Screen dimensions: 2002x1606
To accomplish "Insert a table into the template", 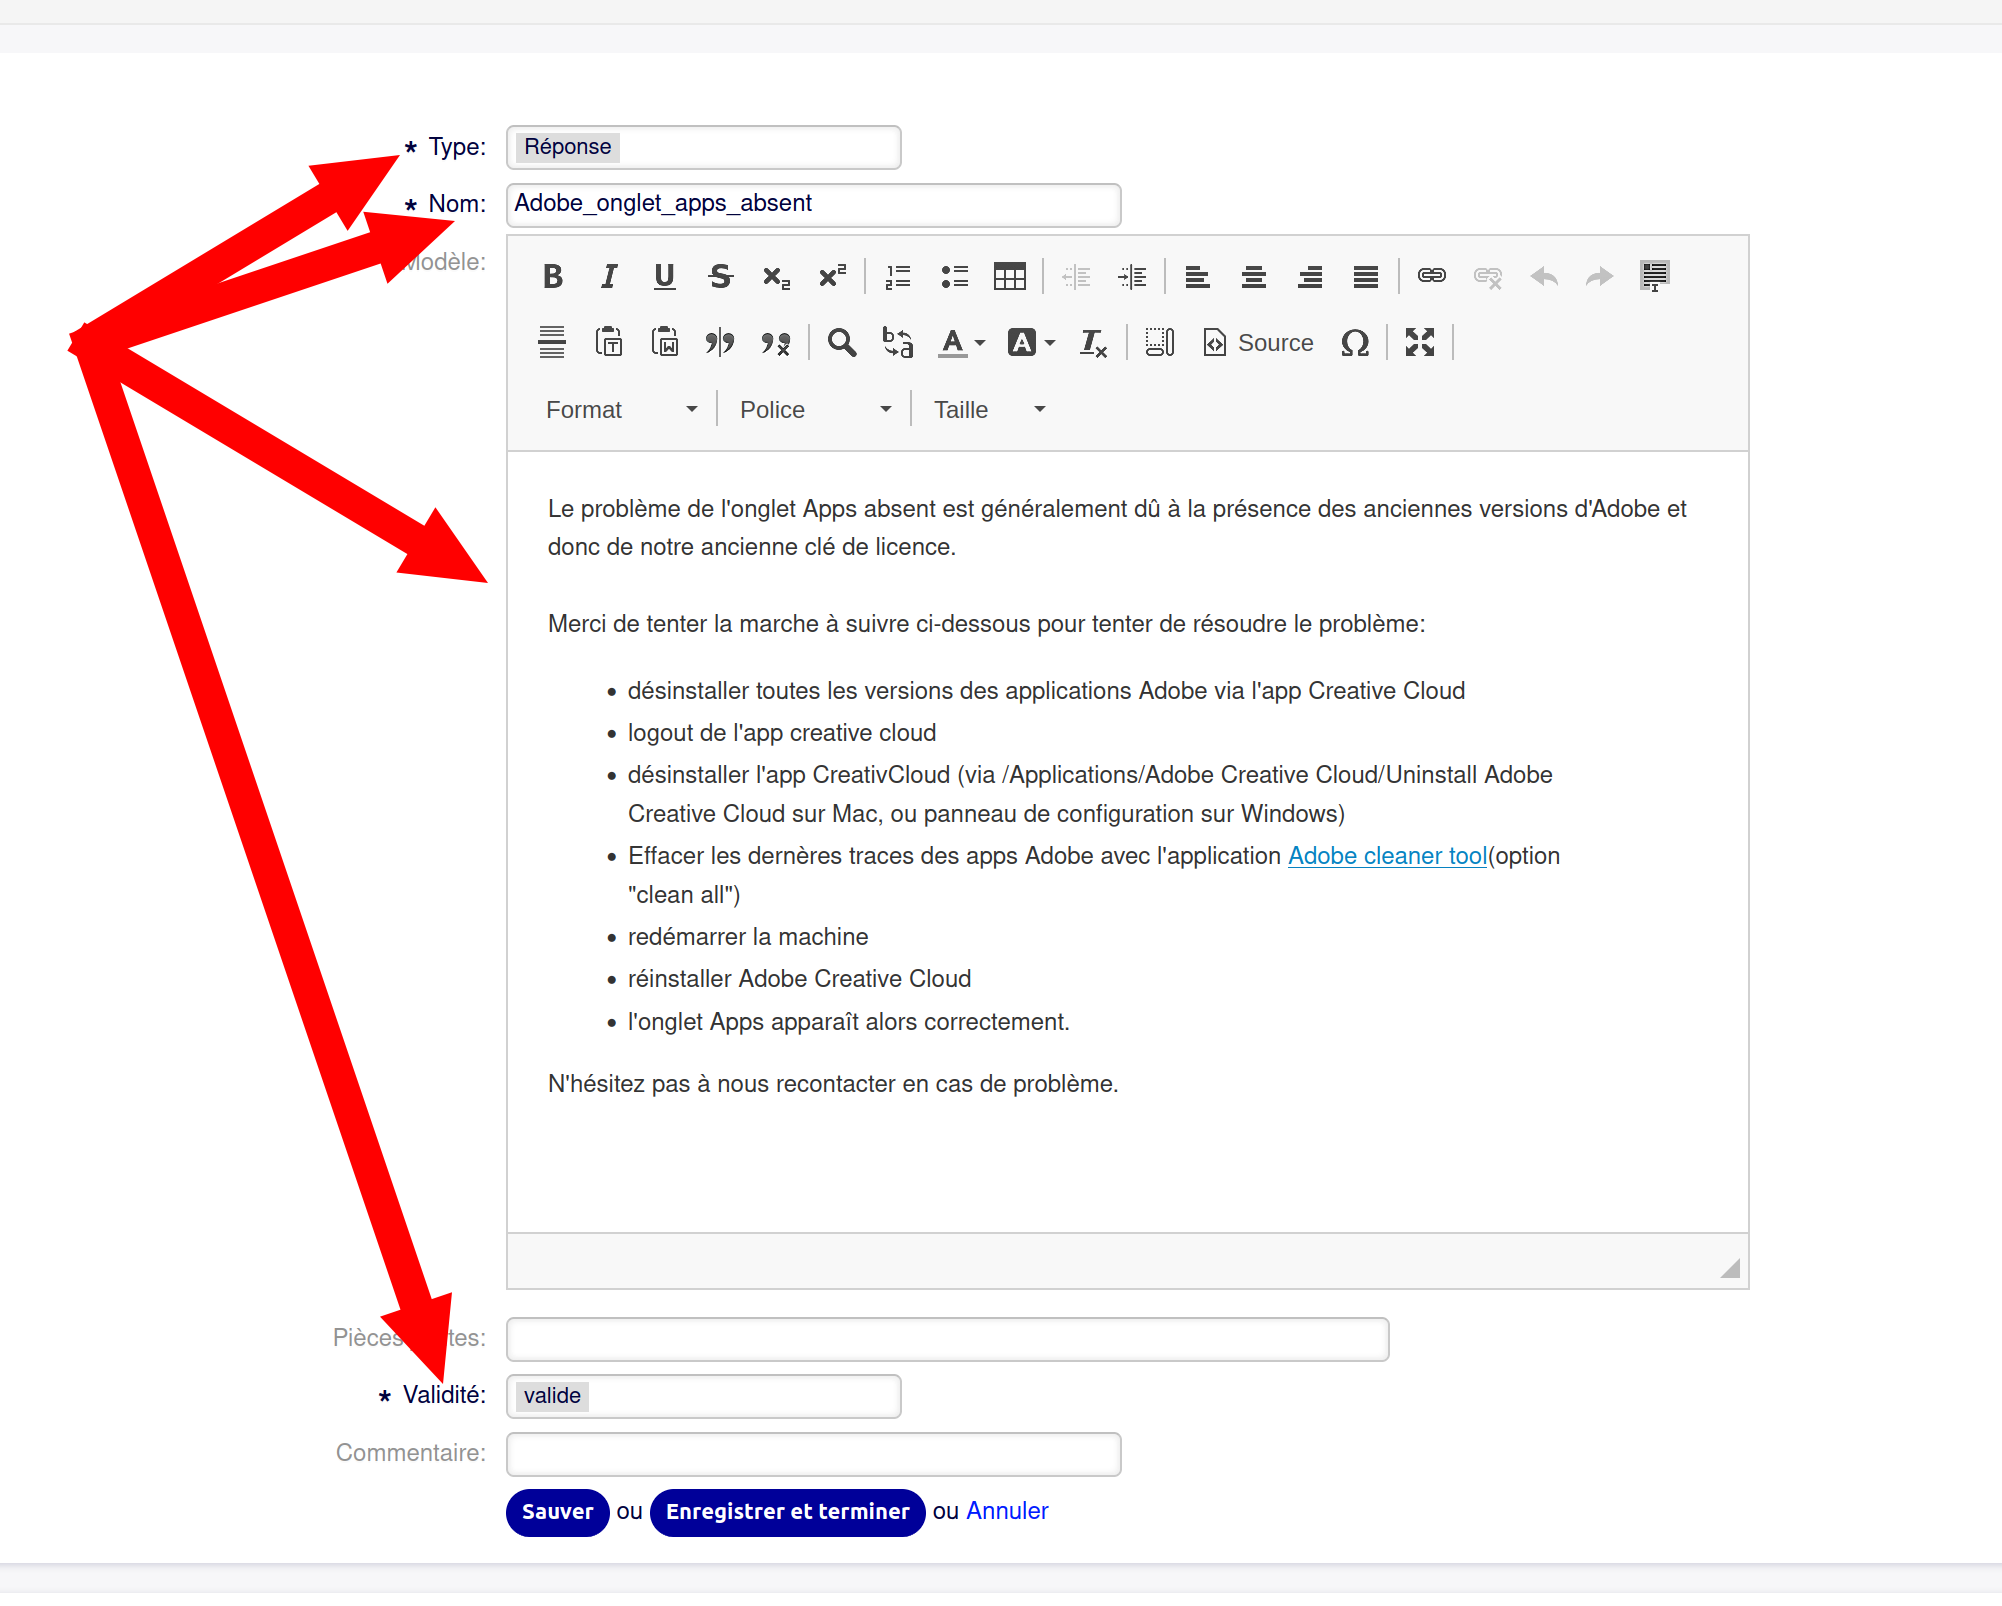I will pos(1009,276).
